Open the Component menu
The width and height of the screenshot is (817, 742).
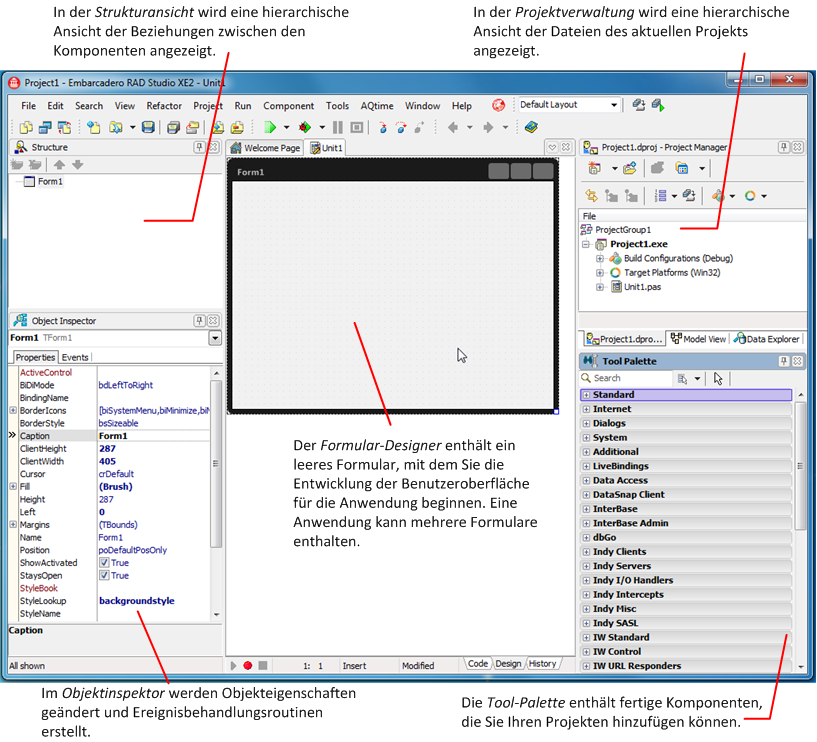pyautogui.click(x=288, y=106)
